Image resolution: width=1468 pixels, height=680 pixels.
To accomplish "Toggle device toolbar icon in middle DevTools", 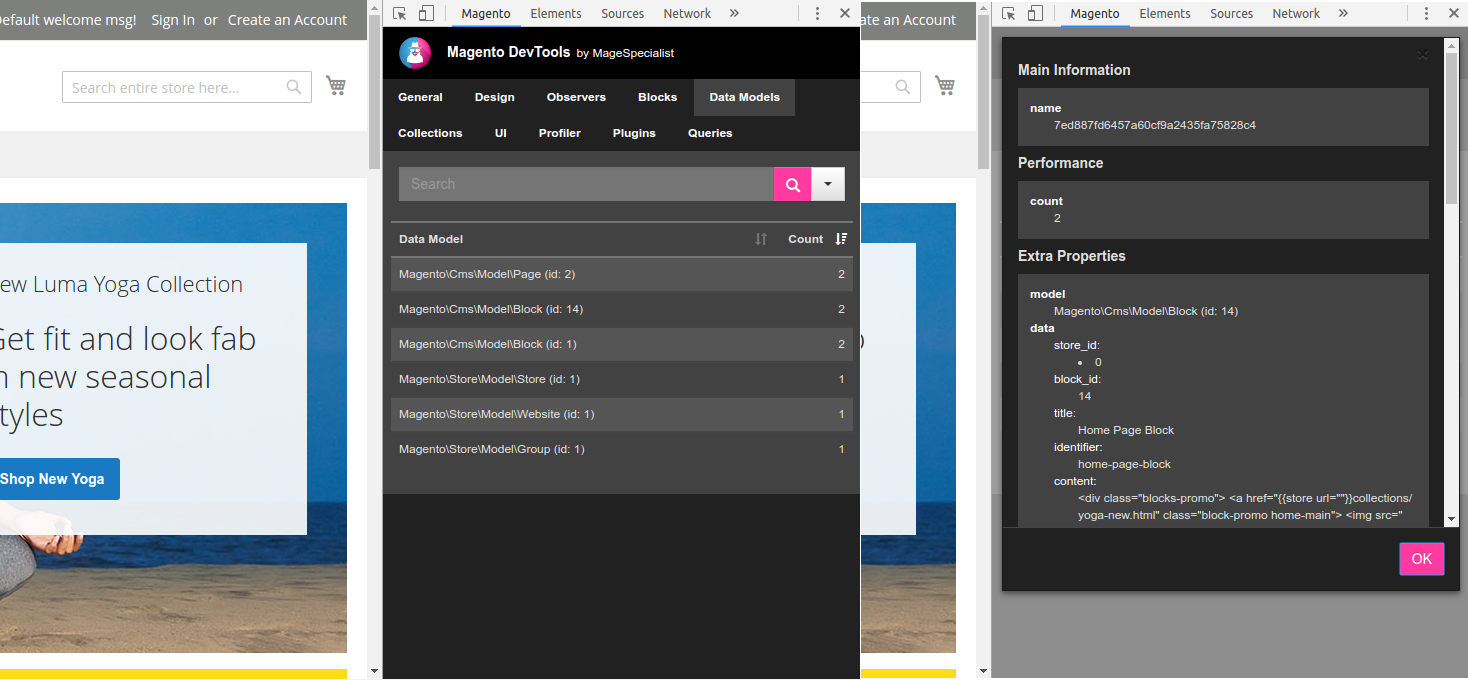I will point(427,13).
